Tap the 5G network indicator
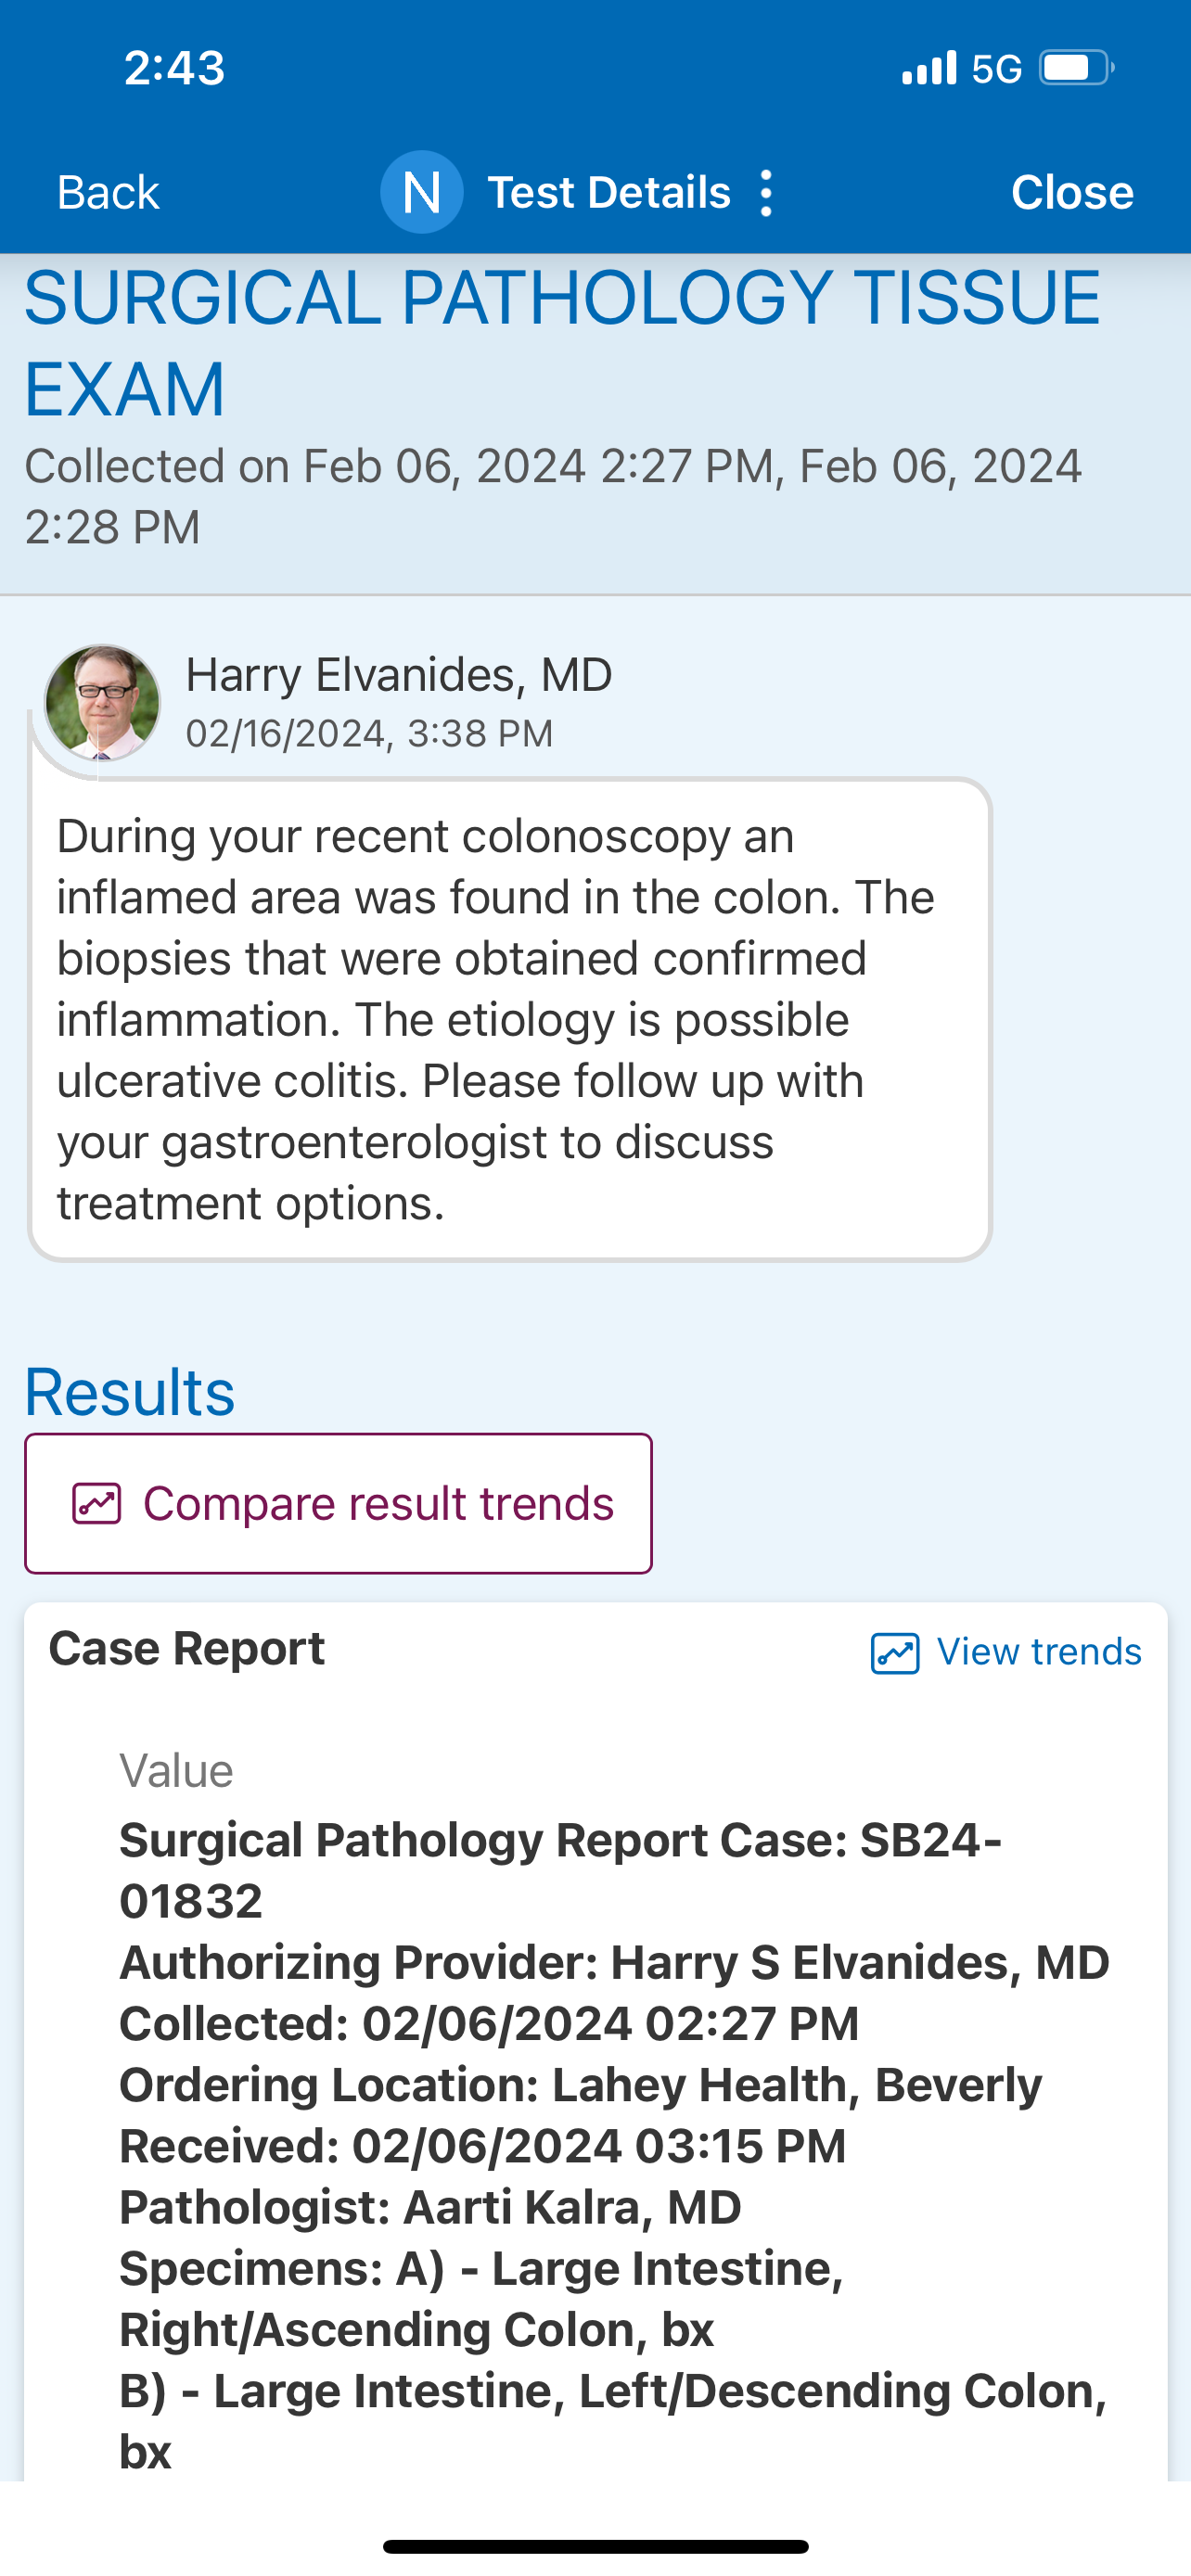The width and height of the screenshot is (1191, 2576). click(x=996, y=68)
